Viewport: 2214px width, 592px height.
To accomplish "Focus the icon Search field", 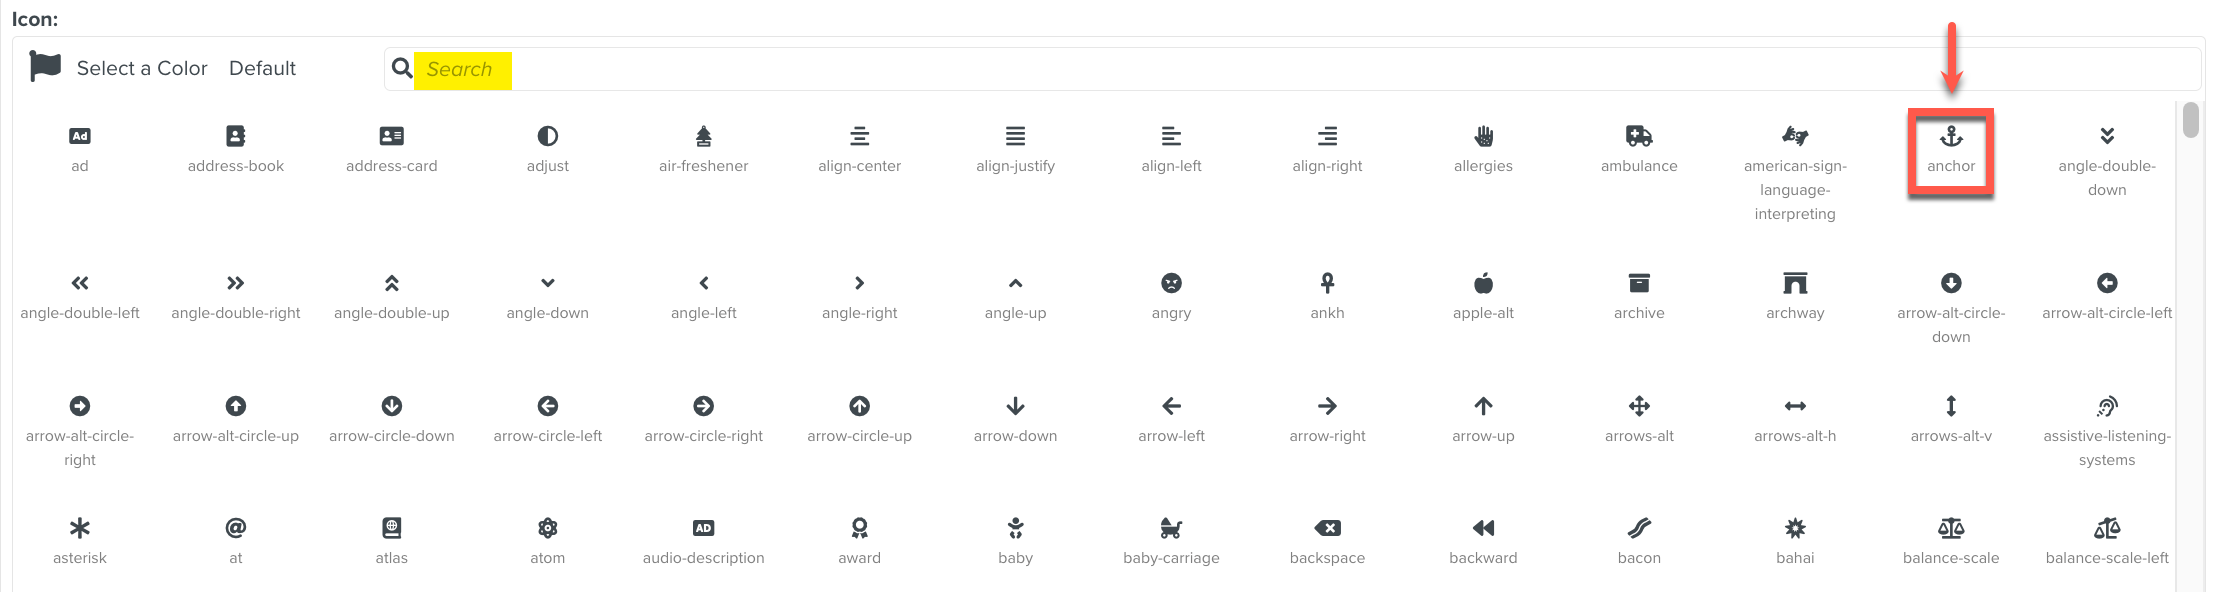I will pos(1300,69).
